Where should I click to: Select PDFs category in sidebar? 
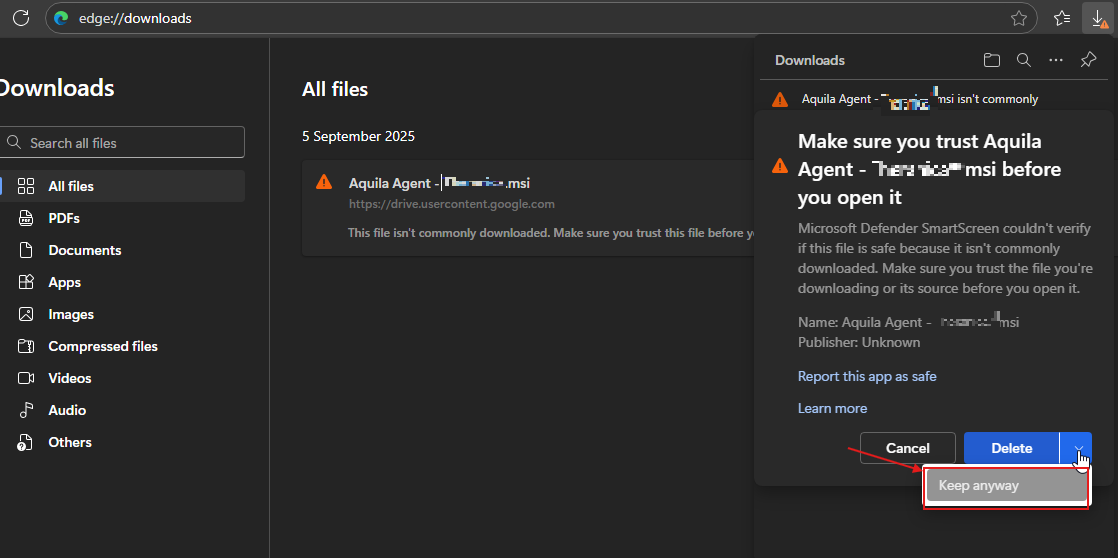point(64,218)
